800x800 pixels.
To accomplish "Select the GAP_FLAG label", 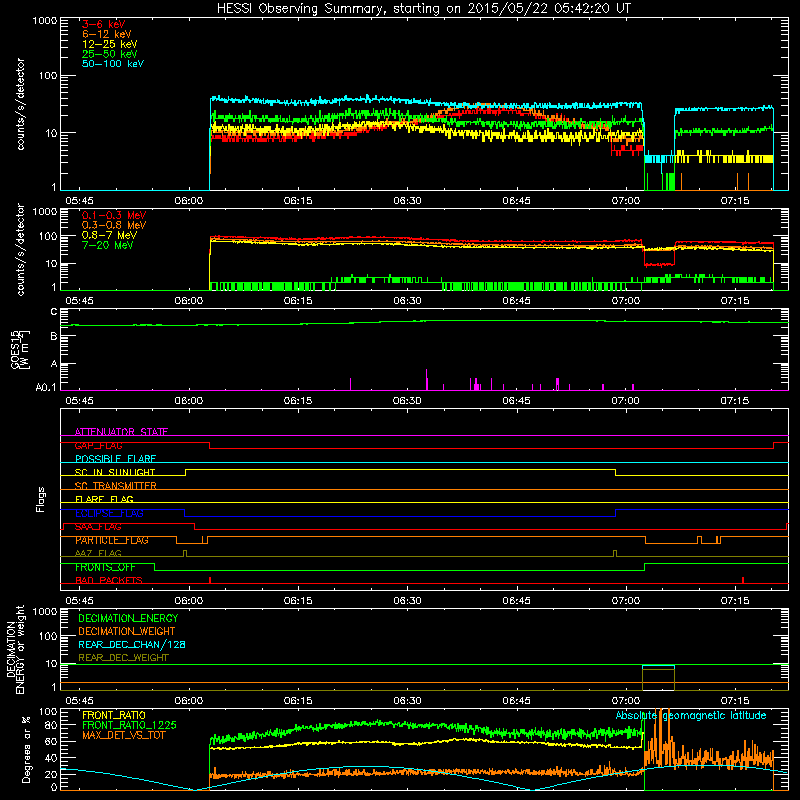I will point(98,445).
